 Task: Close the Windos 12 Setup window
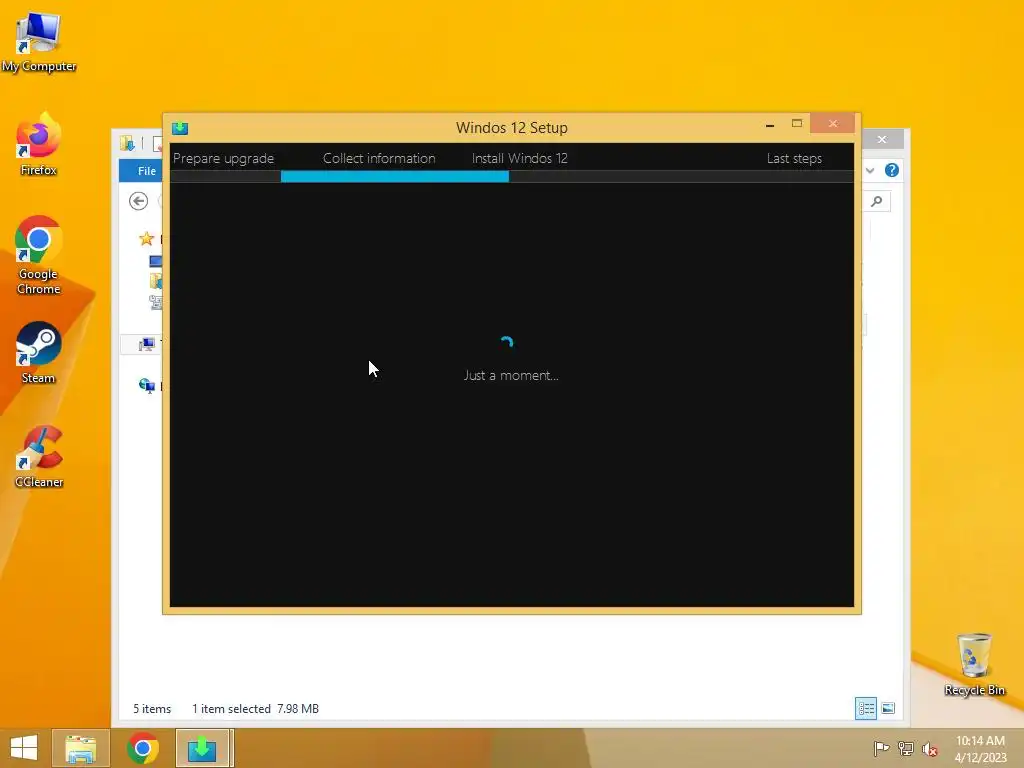pos(833,123)
